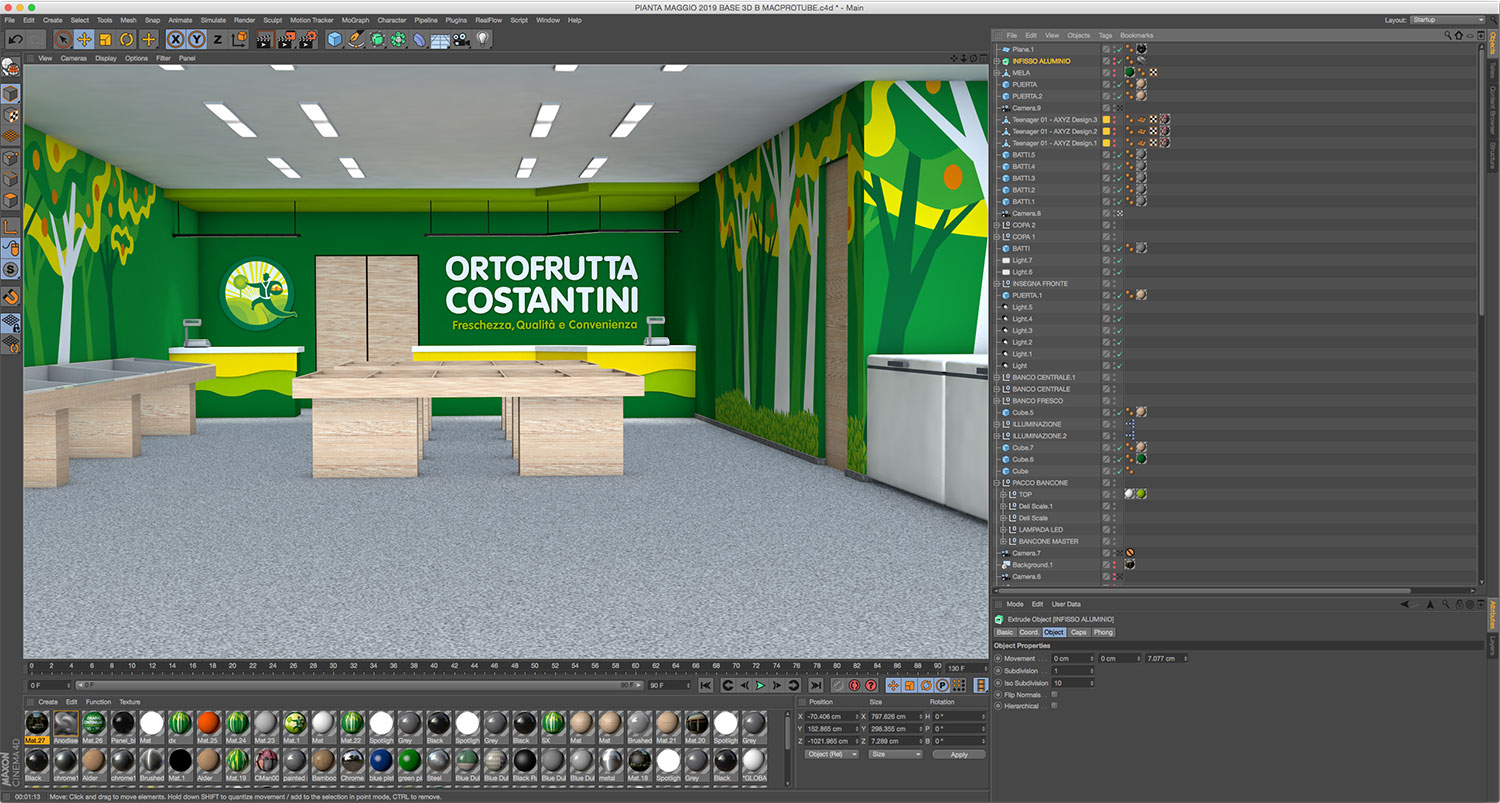Image resolution: width=1500 pixels, height=803 pixels.
Task: Toggle the Y axis lock
Action: click(197, 39)
